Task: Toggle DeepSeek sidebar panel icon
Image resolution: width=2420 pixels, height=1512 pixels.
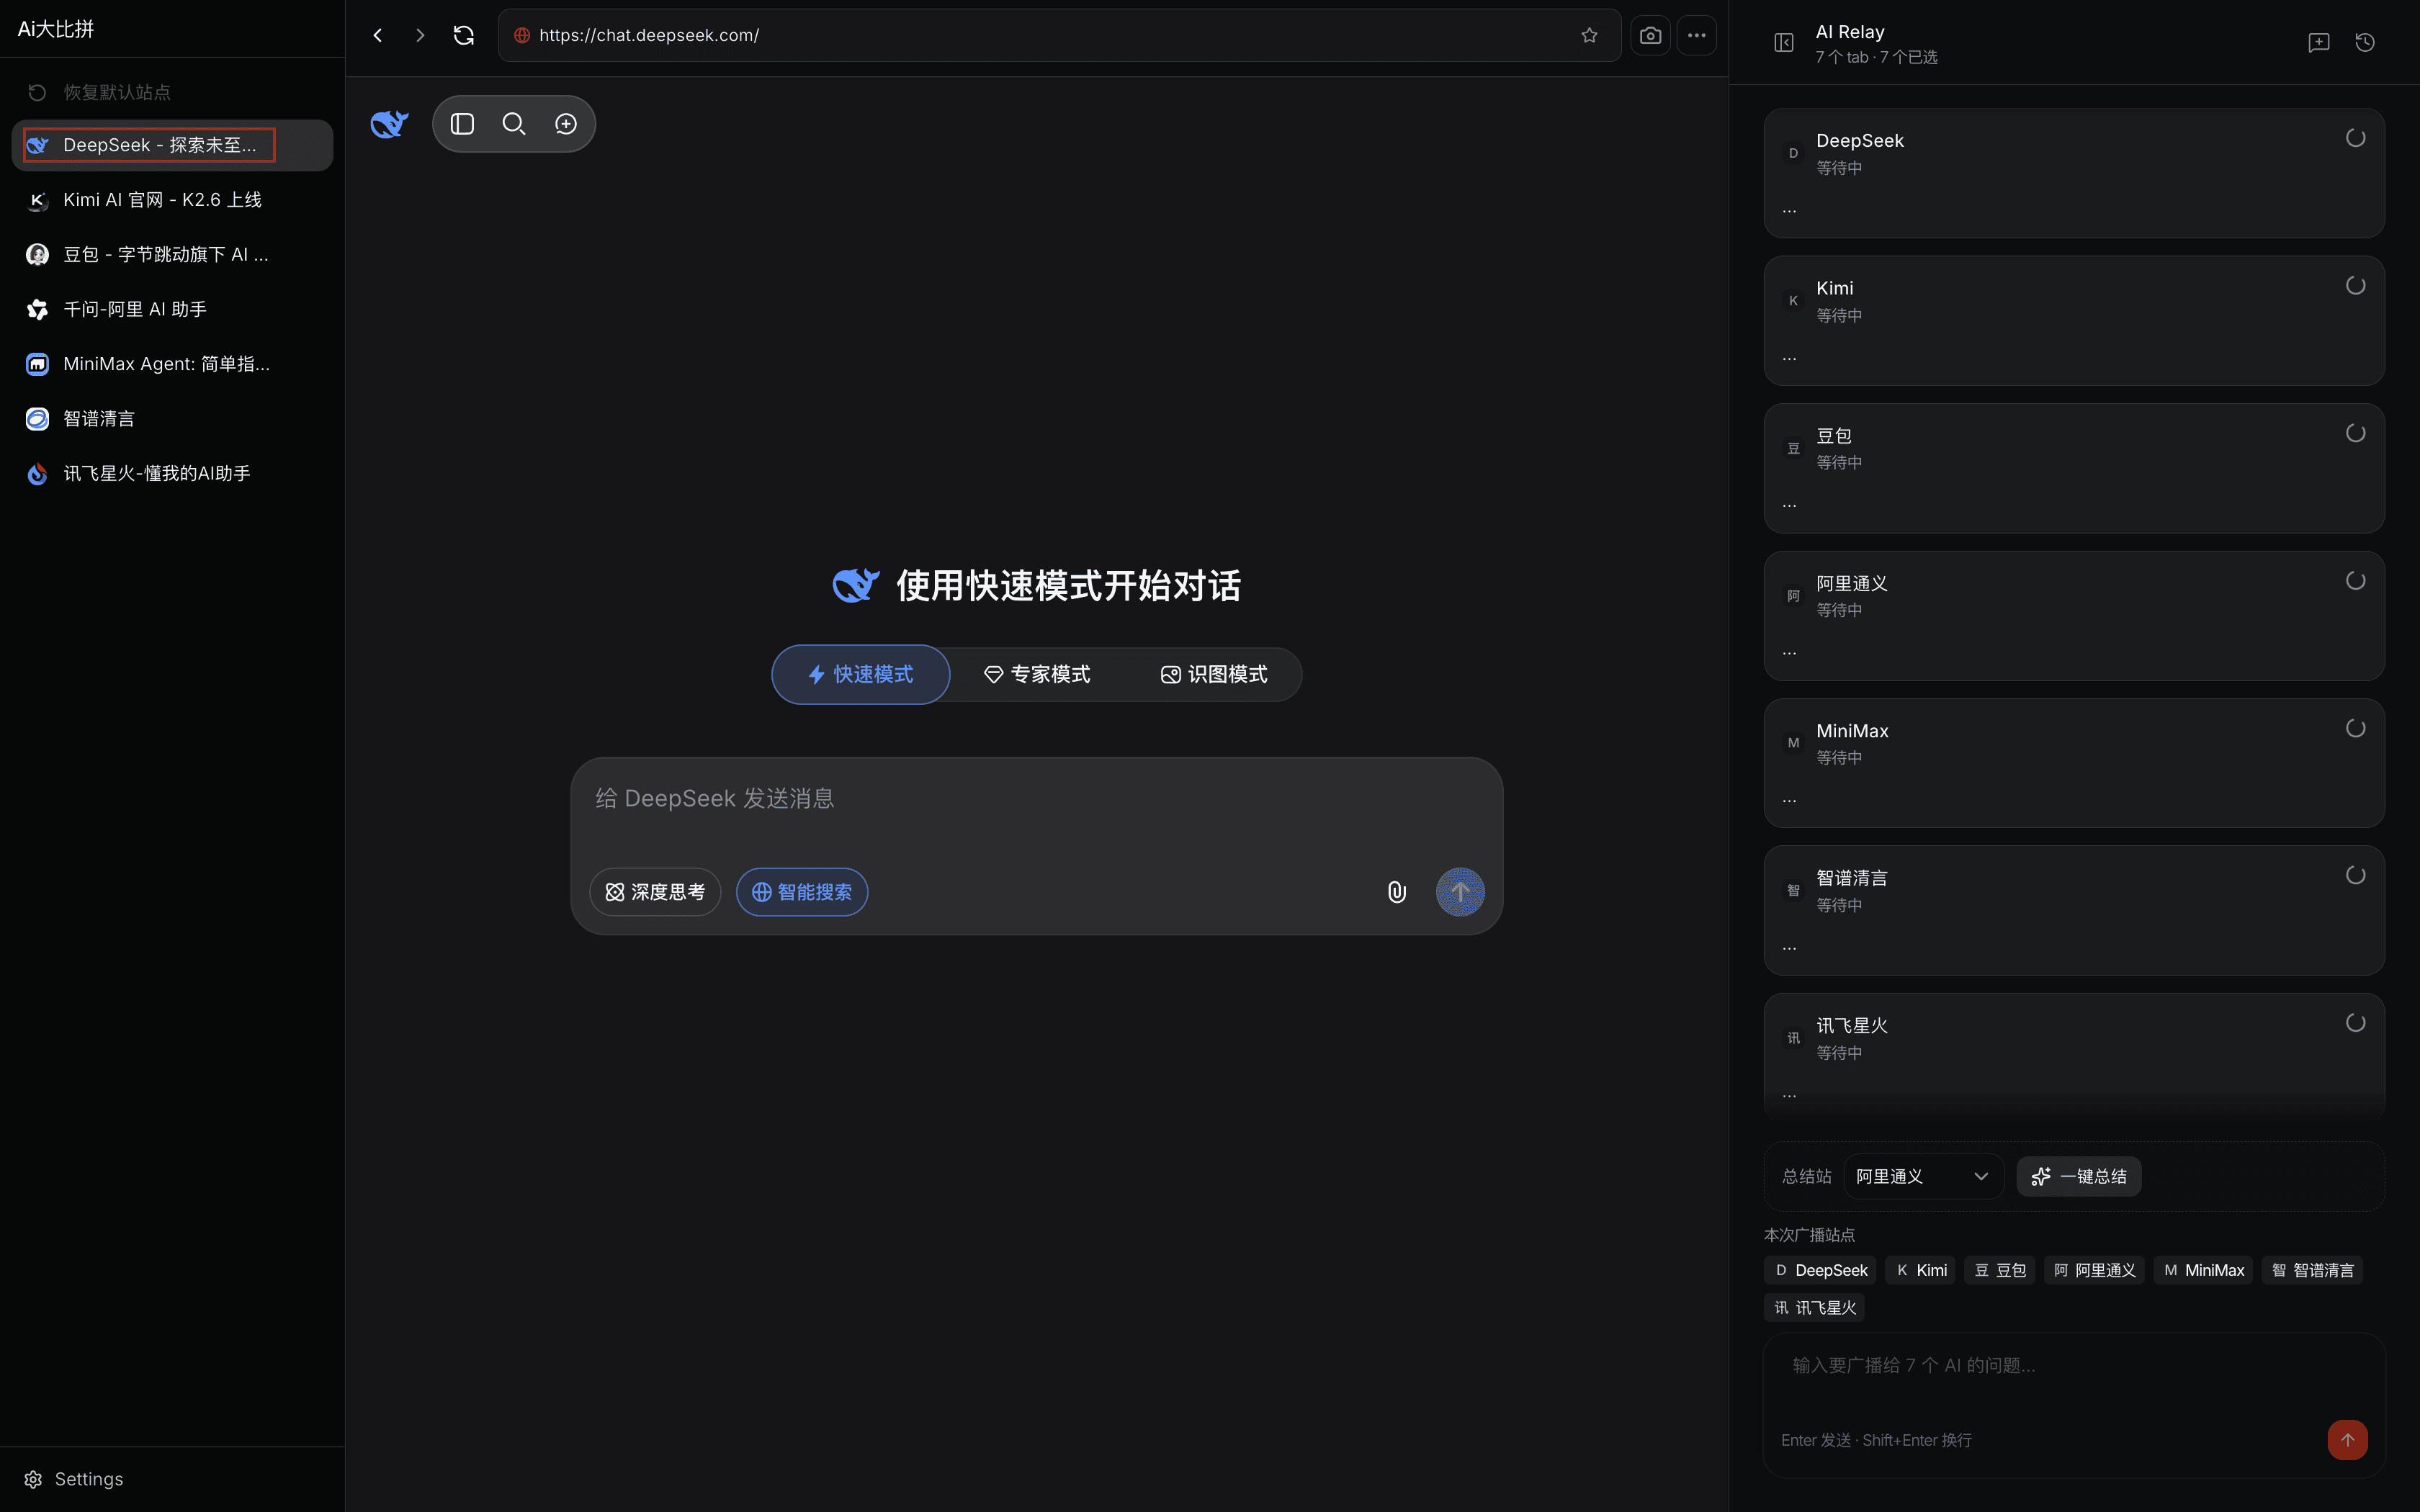Action: click(462, 124)
